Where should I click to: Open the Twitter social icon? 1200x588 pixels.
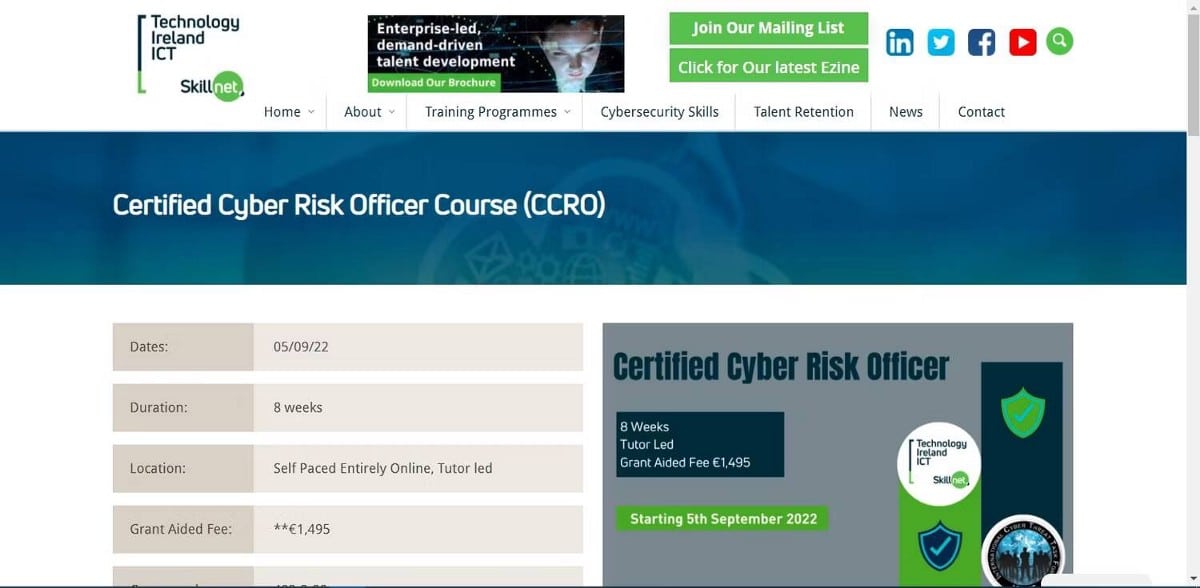940,42
